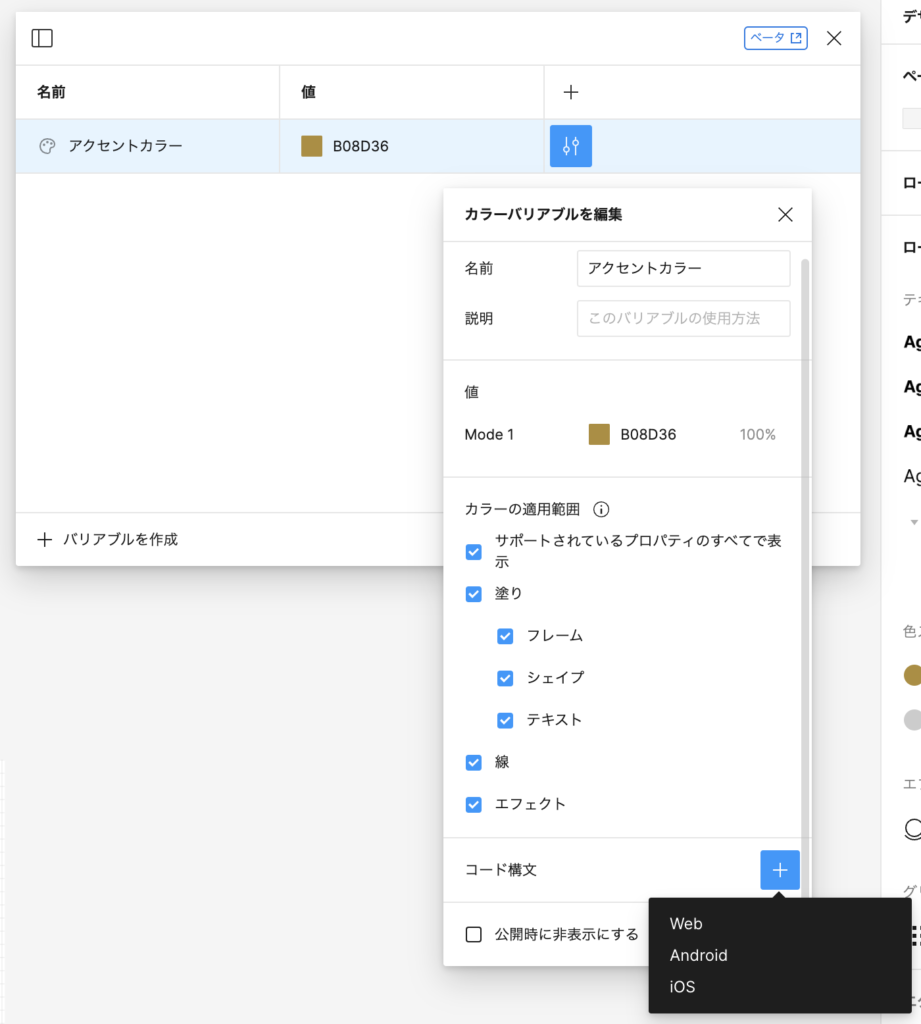Close the カラーバリアブルを編集 dialog

click(785, 214)
